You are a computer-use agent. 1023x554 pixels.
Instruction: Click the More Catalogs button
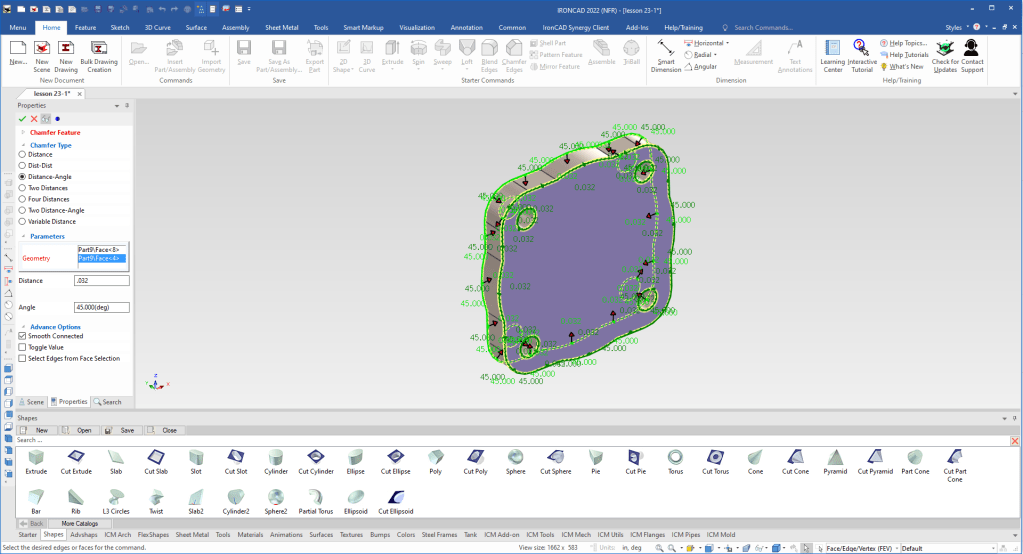coord(80,523)
